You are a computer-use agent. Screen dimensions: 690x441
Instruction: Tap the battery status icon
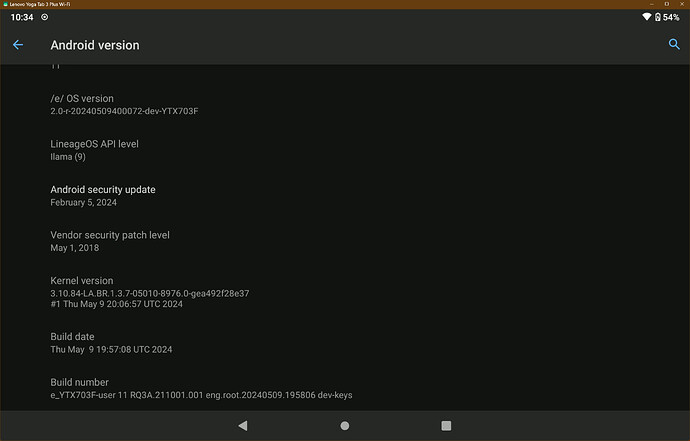pos(657,17)
